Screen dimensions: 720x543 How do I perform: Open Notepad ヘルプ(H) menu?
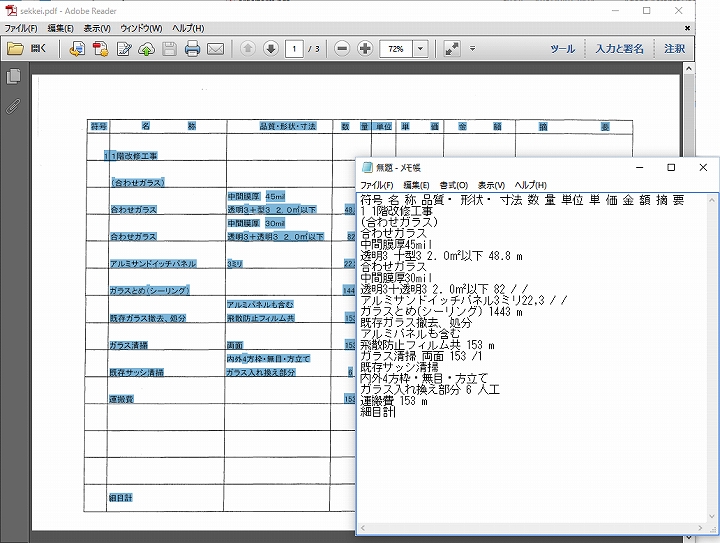[530, 185]
